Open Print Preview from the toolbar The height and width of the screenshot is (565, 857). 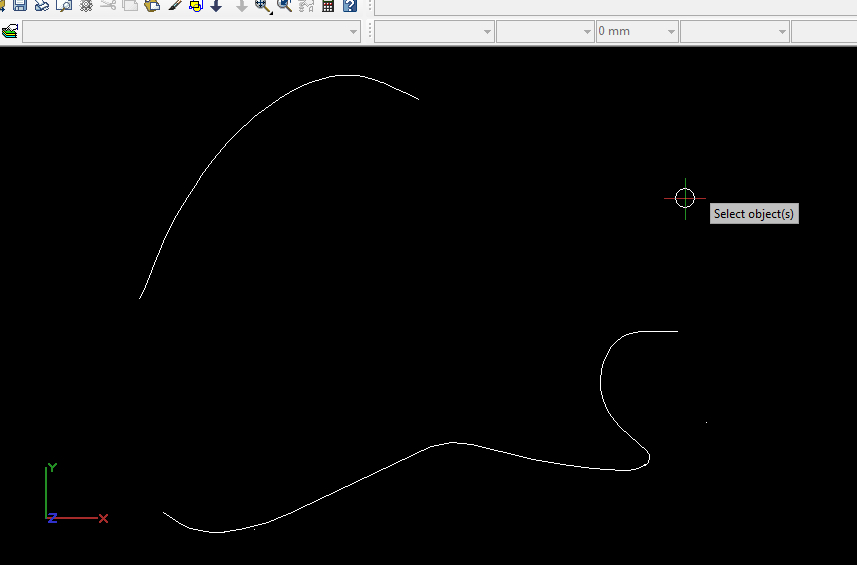[63, 5]
